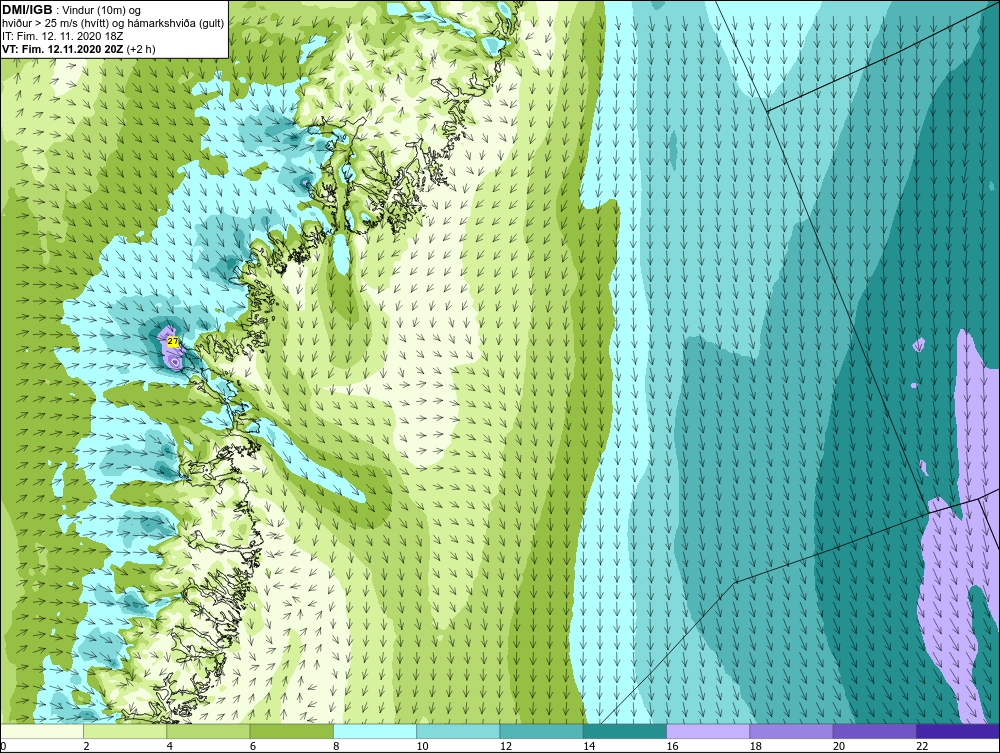Pick the violet 20–22 m/s legend swatch
Image resolution: width=1000 pixels, height=753 pixels.
click(x=874, y=731)
